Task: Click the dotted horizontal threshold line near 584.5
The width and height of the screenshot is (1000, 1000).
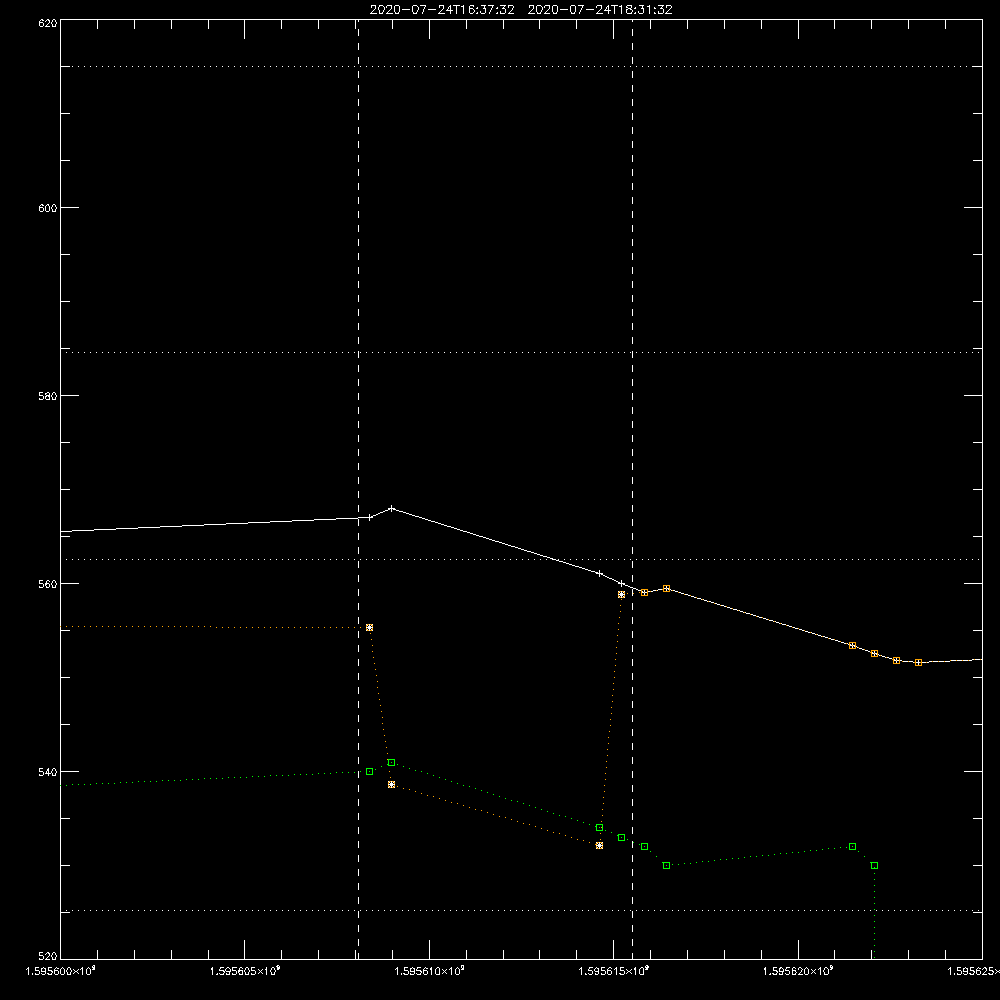Action: point(521,352)
